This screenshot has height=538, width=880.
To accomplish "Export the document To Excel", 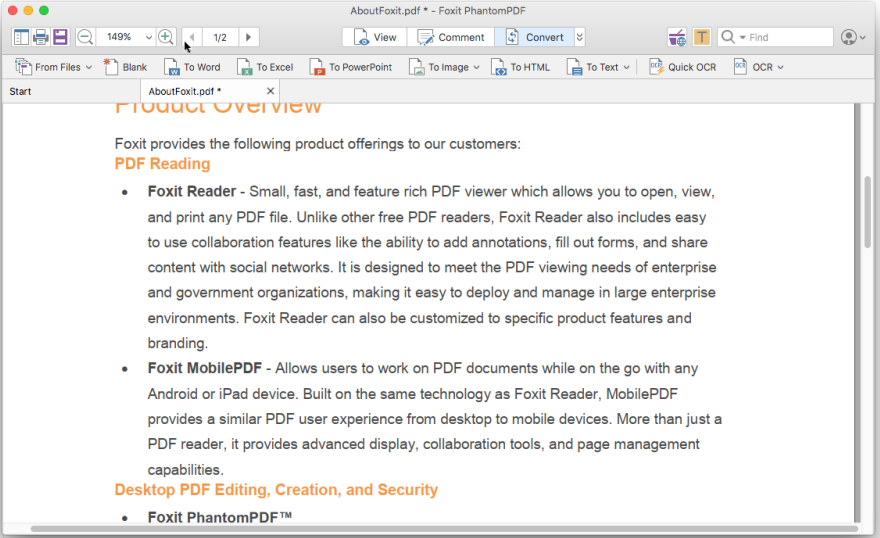I will pos(265,67).
